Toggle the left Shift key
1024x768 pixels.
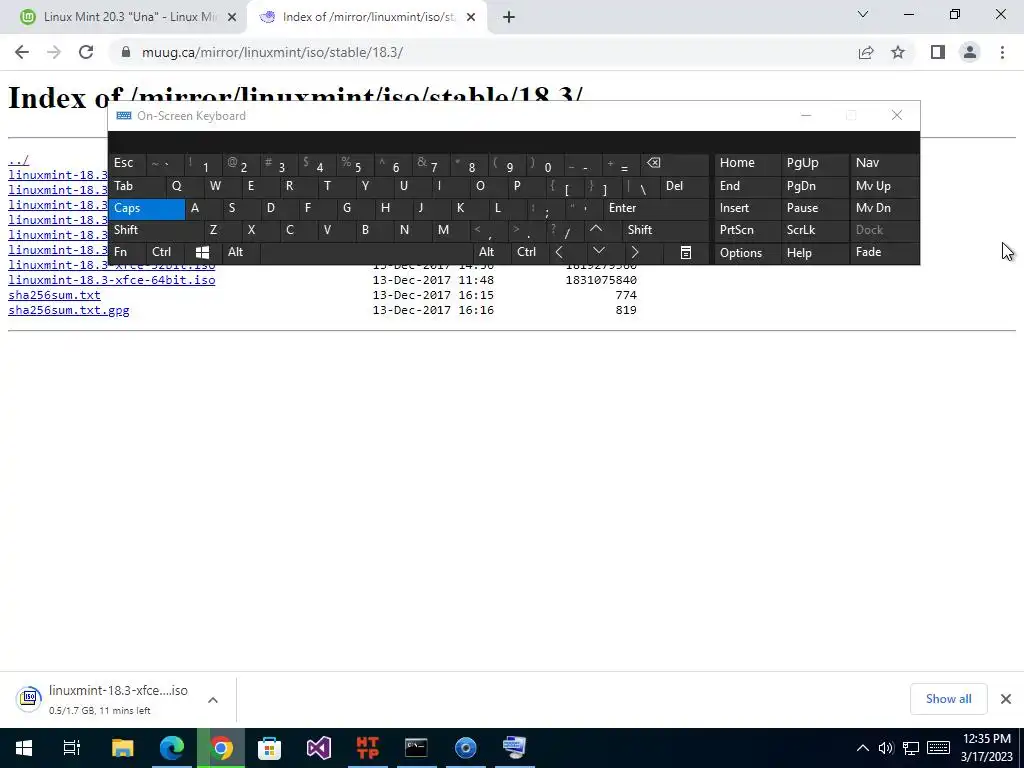coord(156,230)
